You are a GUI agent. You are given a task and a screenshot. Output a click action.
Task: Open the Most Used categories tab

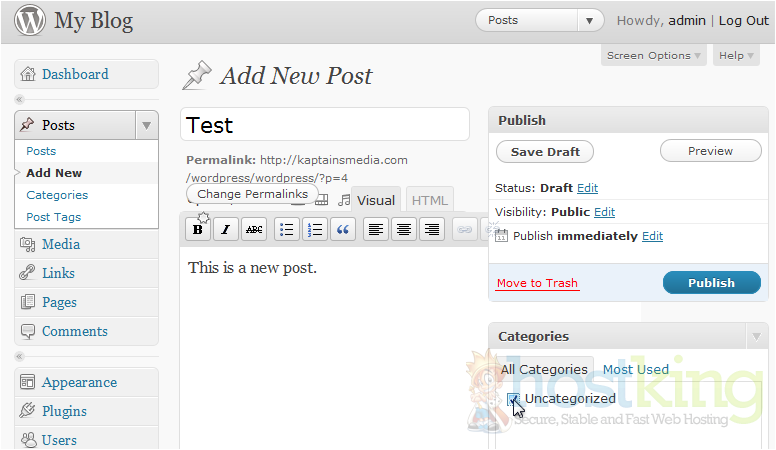point(635,370)
